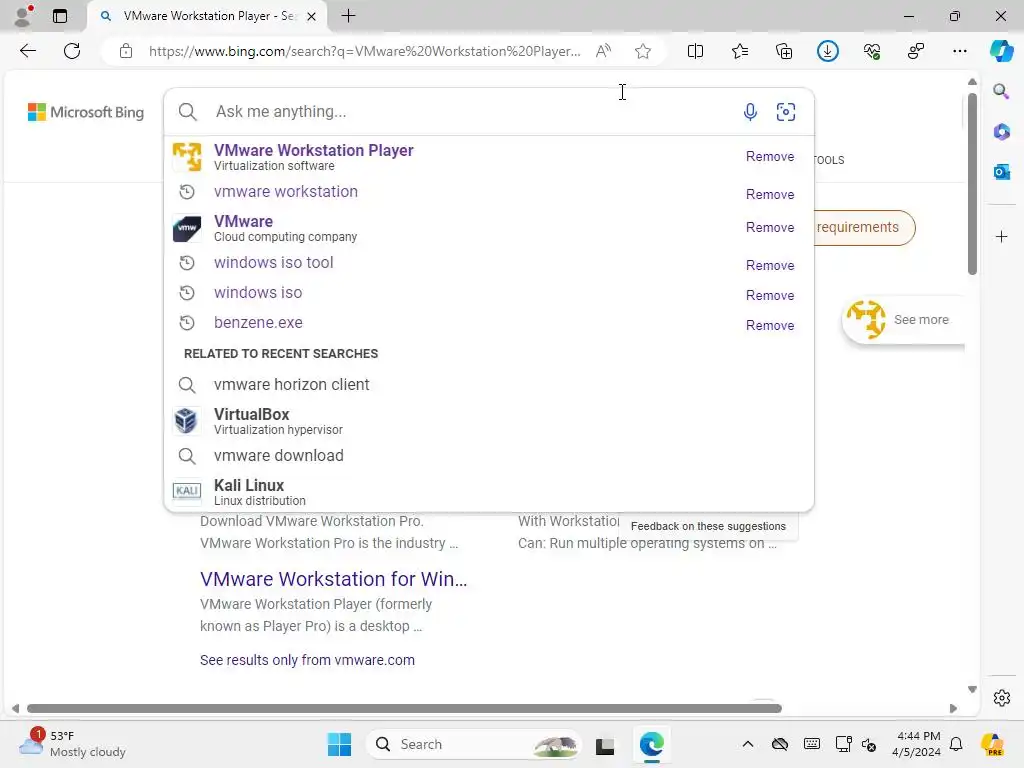The height and width of the screenshot is (768, 1024).
Task: Open the Favorites list
Action: tap(740, 51)
